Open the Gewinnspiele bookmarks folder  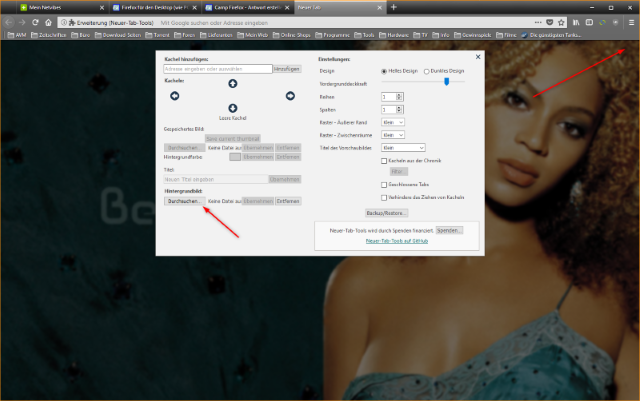pos(473,35)
